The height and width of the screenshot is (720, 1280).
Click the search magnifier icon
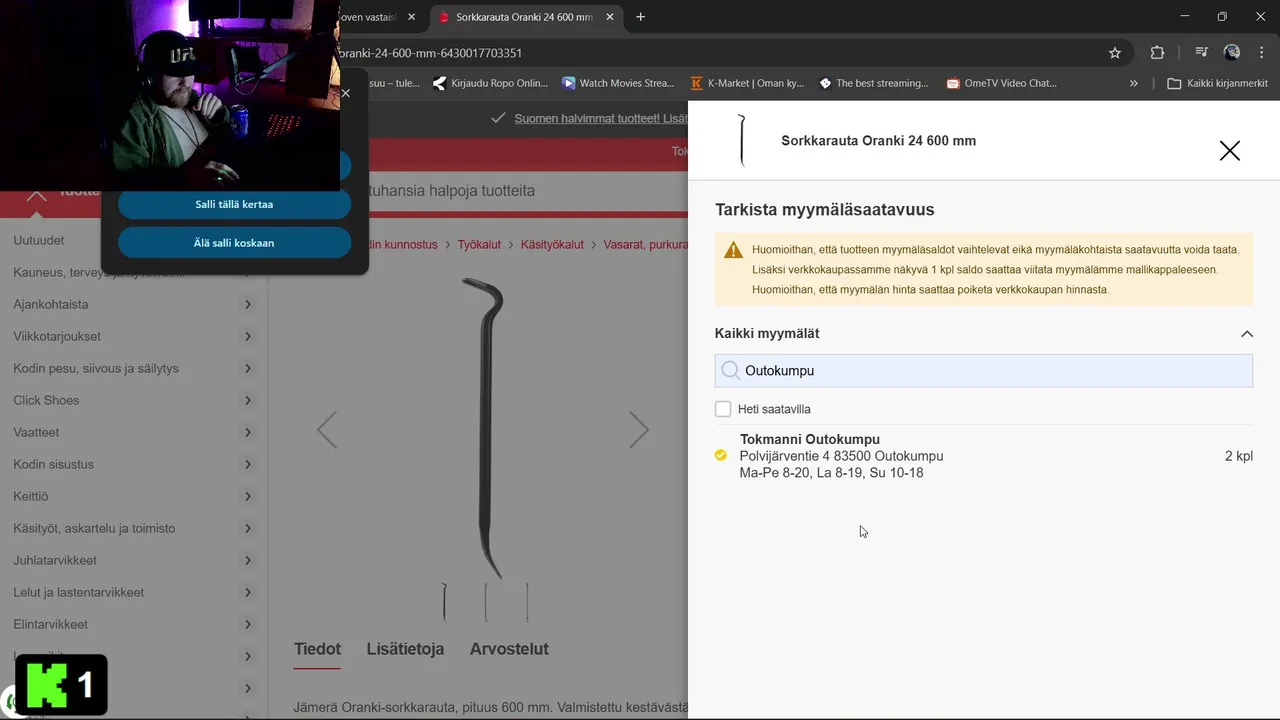tap(730, 370)
